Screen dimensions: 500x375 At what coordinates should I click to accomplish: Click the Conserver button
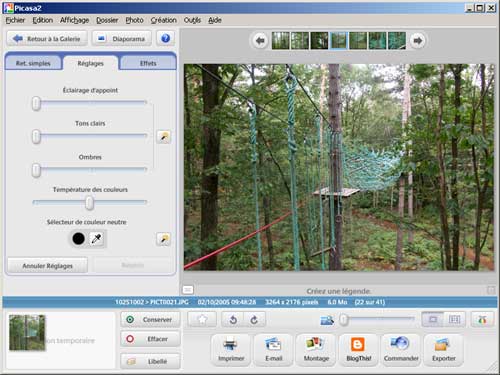(x=150, y=319)
